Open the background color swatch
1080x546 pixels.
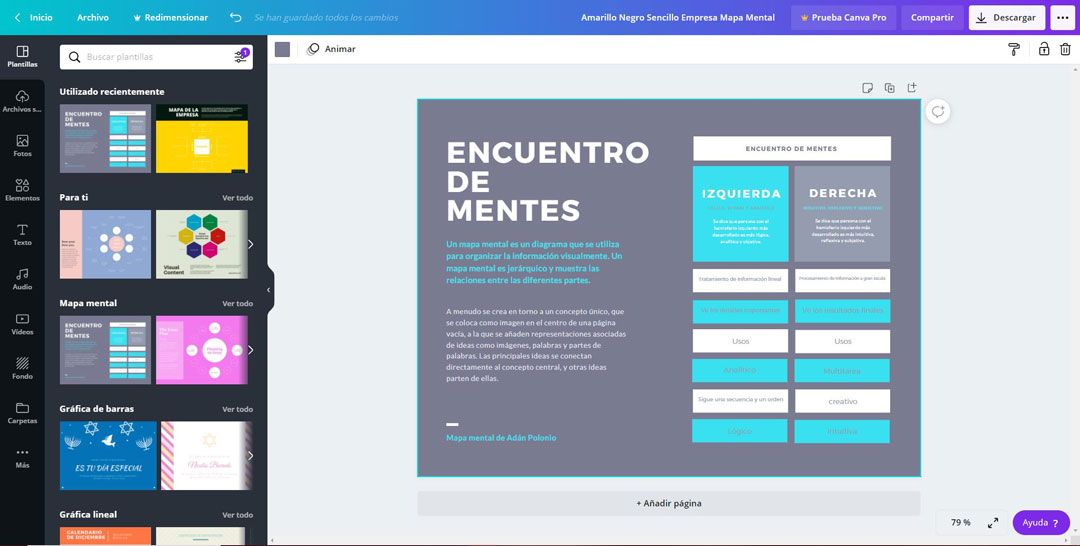(282, 49)
